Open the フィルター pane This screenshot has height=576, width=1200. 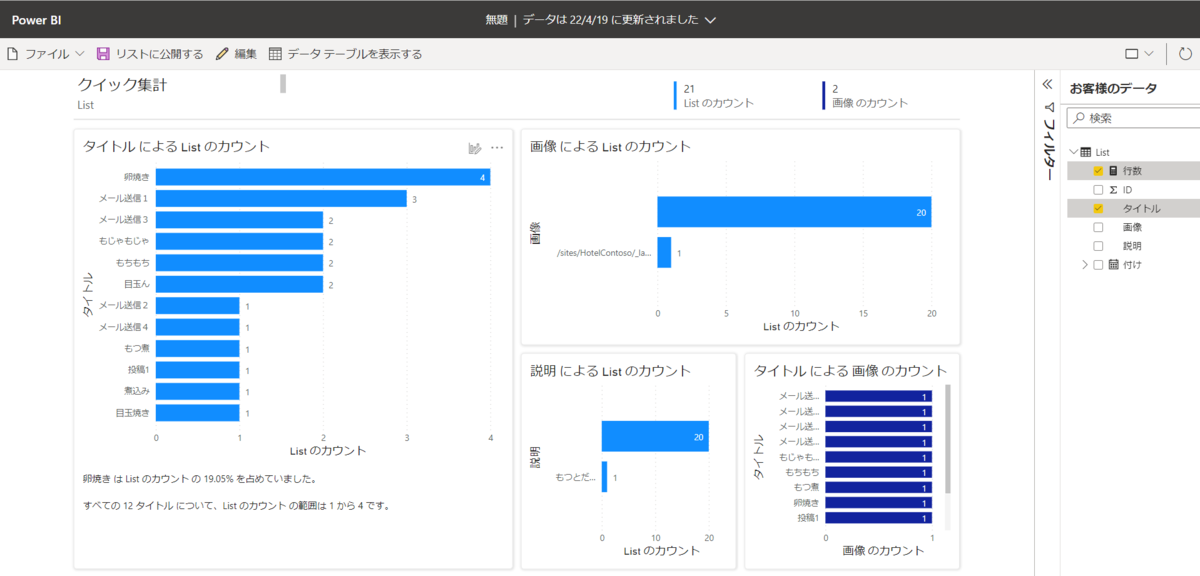coord(1049,141)
